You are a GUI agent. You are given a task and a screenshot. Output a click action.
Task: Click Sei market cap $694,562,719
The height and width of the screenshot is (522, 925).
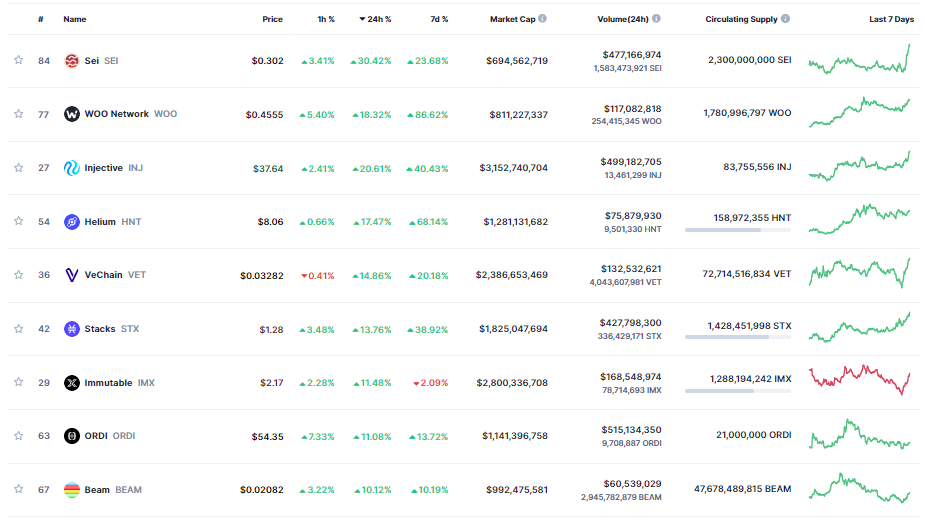tap(517, 61)
